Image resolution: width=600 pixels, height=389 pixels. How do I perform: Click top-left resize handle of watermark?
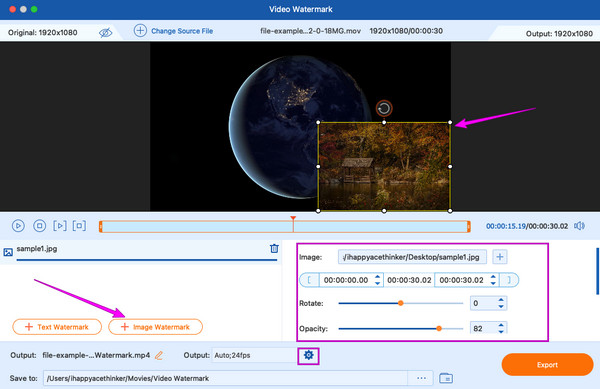318,122
